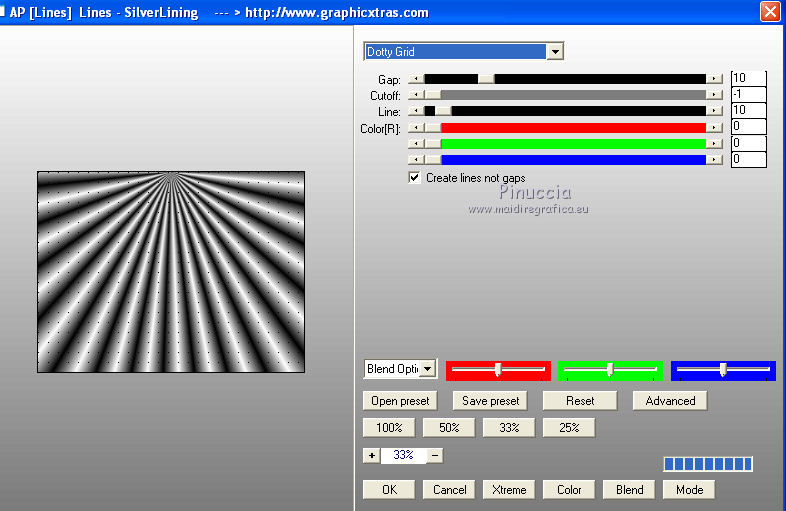
Task: Click the red color value field
Action: click(x=748, y=126)
